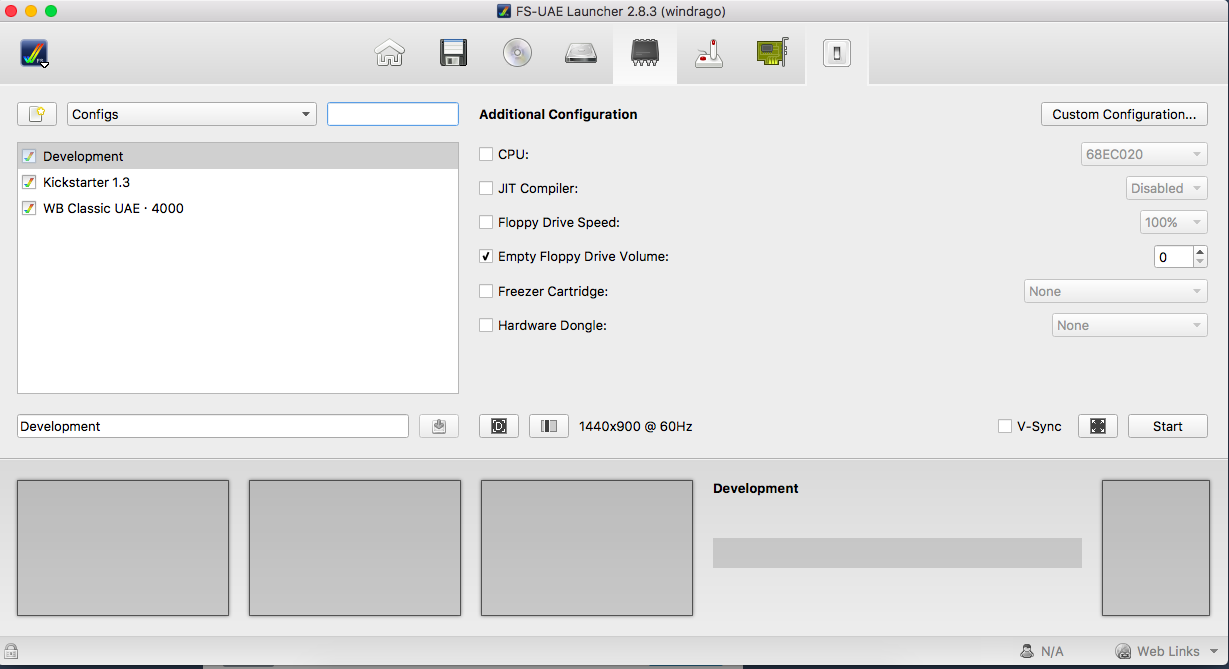The image size is (1229, 669).
Task: Decrease the floppy drive volume with down arrow
Action: 1200,263
